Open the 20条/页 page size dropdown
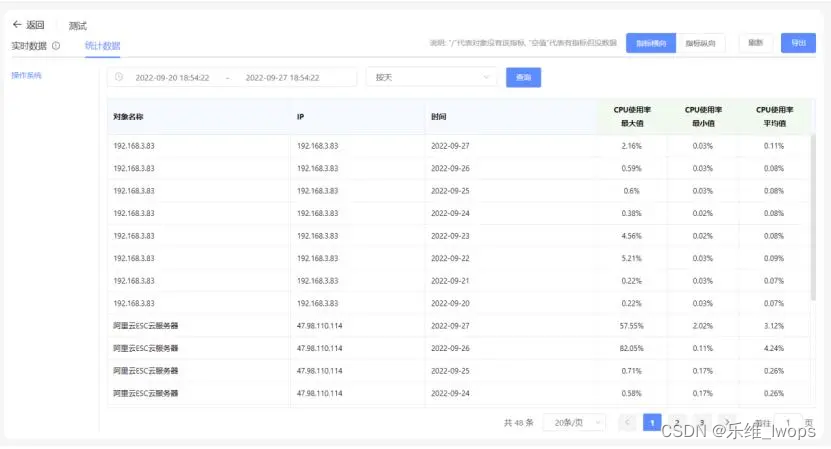 coord(575,422)
